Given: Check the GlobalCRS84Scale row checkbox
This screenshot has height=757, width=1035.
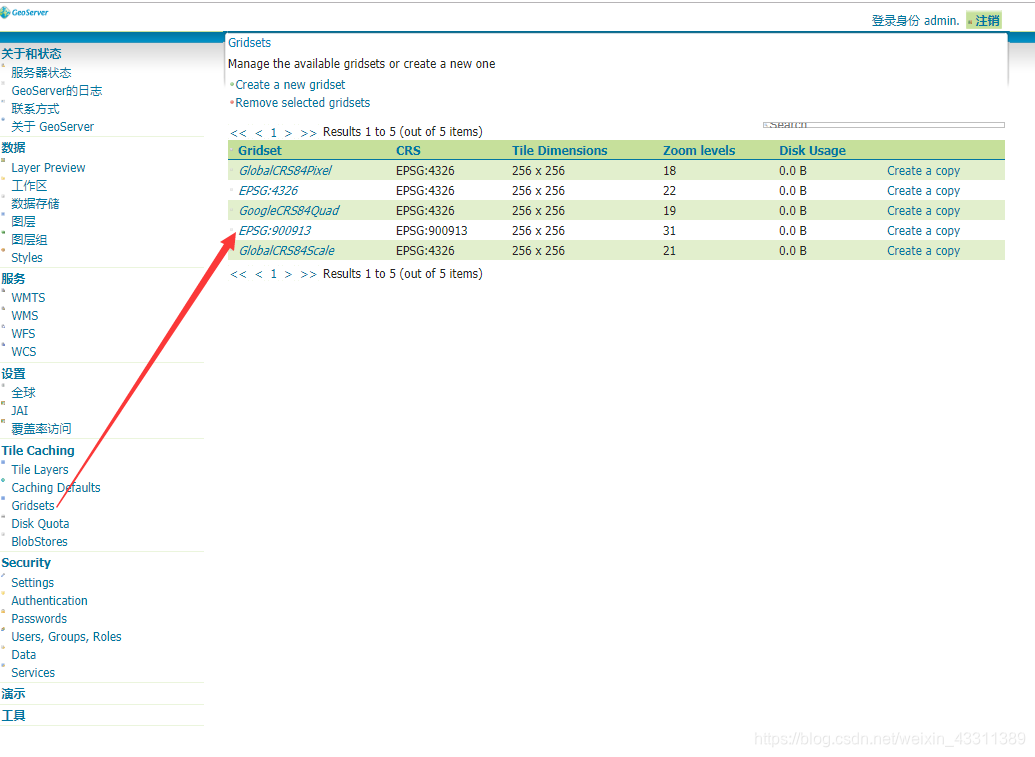Looking at the screenshot, I should tap(232, 250).
